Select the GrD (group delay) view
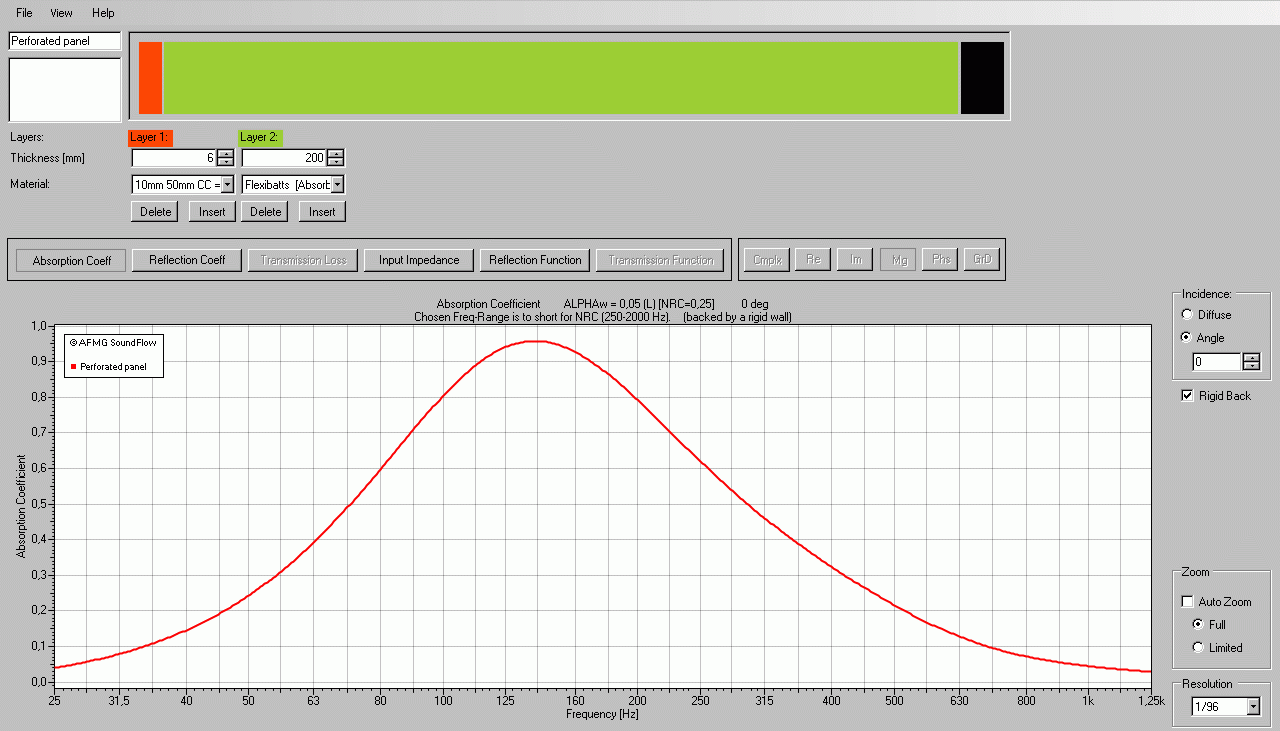The height and width of the screenshot is (731, 1280). click(x=981, y=259)
